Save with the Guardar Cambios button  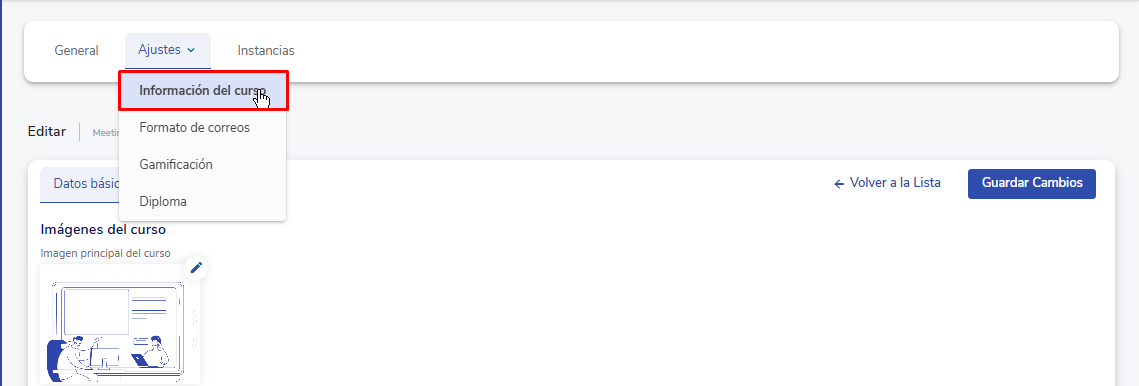pyautogui.click(x=1031, y=183)
